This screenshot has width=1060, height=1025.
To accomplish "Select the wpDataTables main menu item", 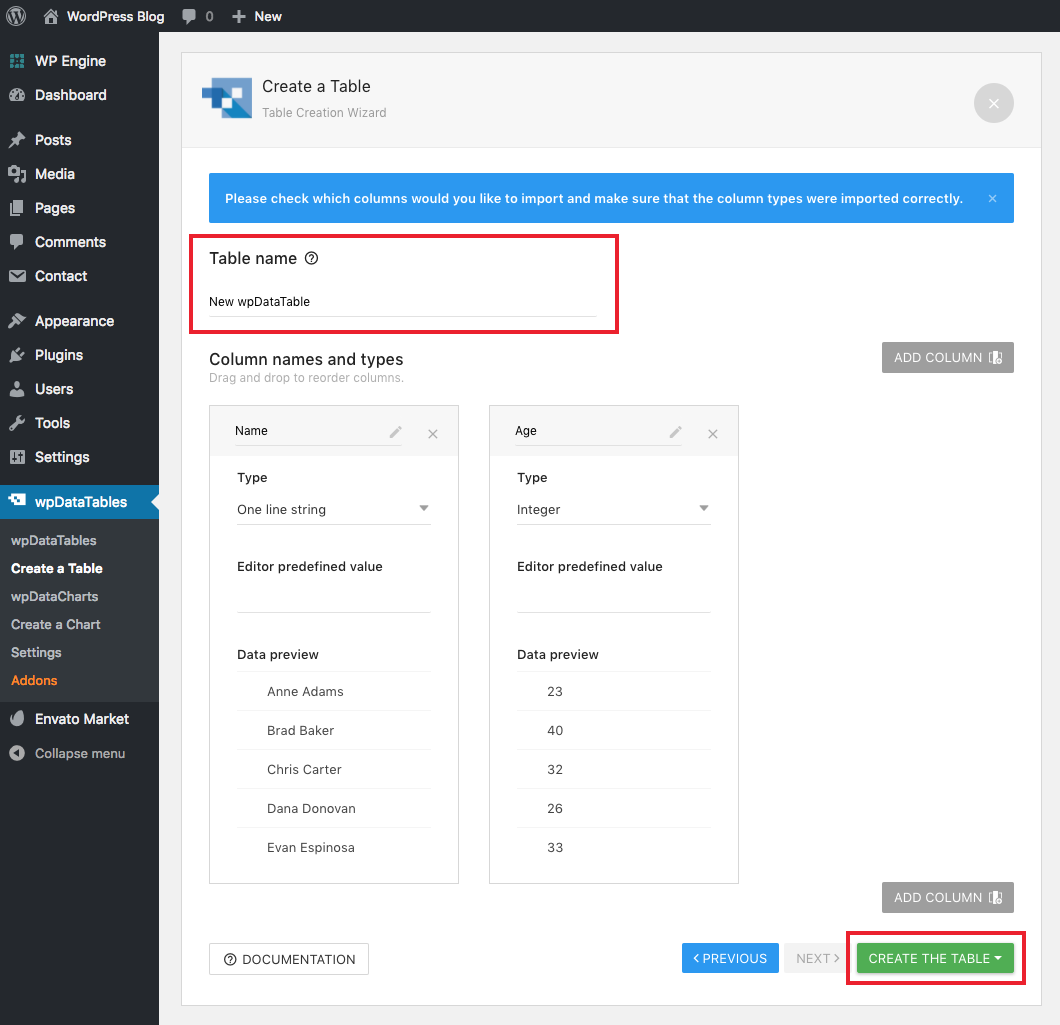I will [x=79, y=502].
